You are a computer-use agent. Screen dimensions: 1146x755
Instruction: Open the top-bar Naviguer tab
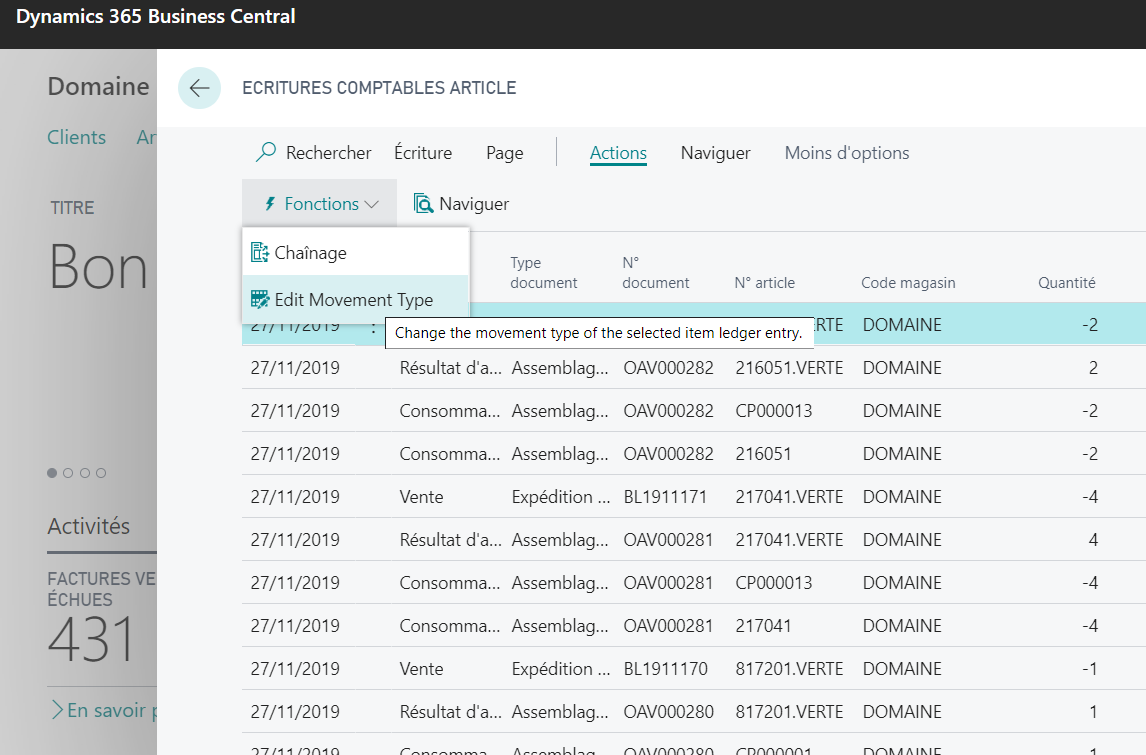click(x=715, y=153)
